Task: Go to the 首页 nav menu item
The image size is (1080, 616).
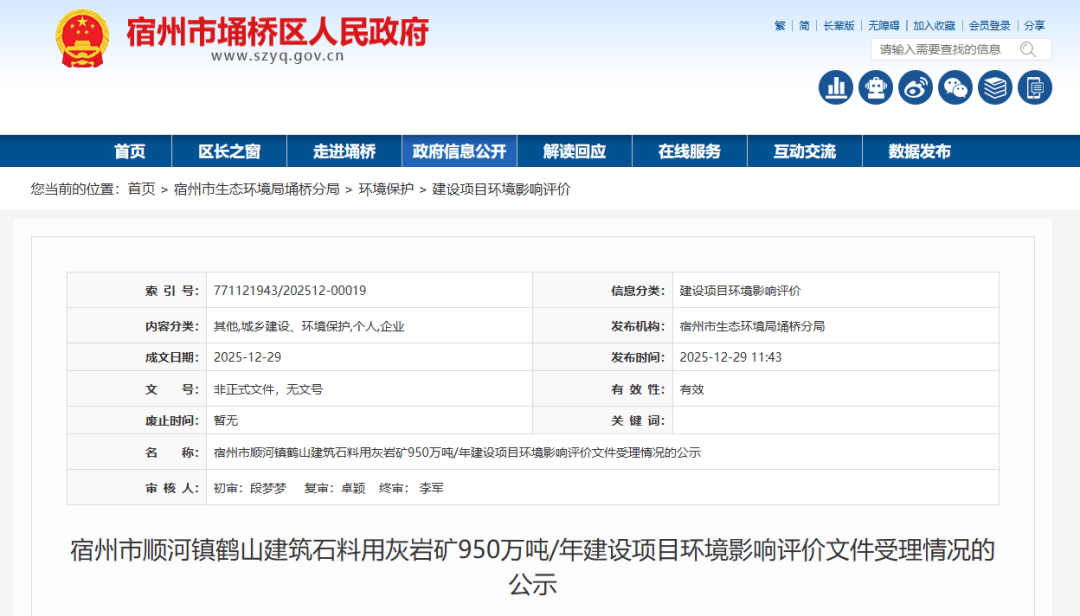Action: pos(129,151)
